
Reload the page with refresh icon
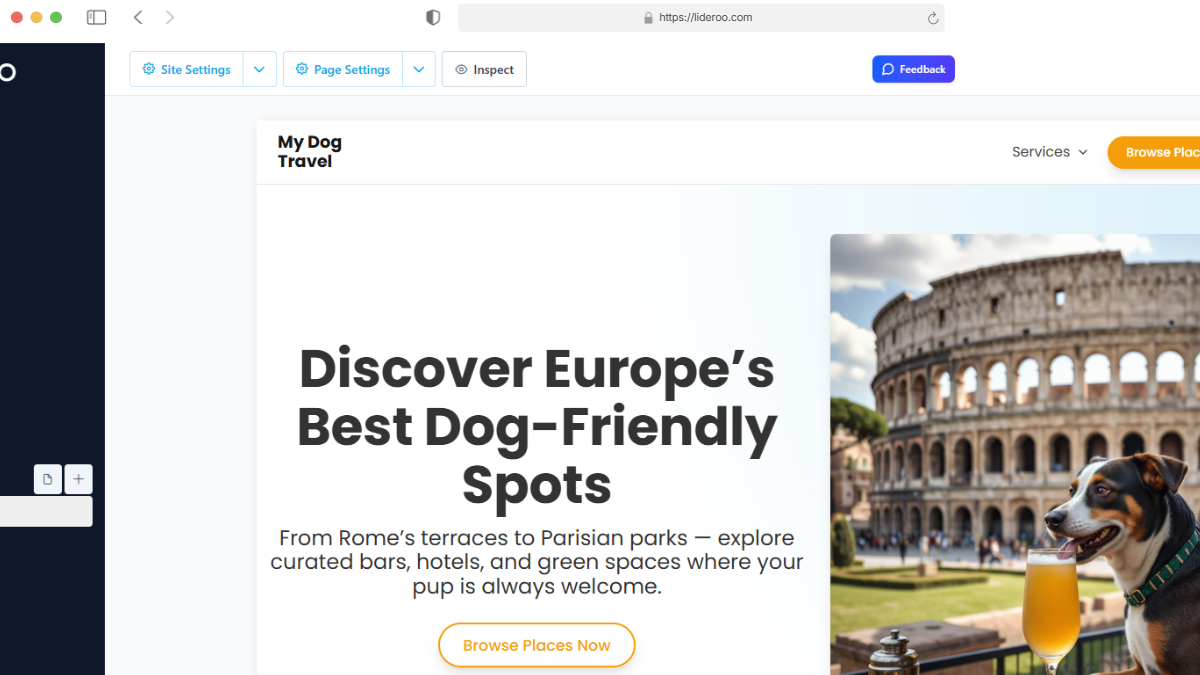[933, 18]
